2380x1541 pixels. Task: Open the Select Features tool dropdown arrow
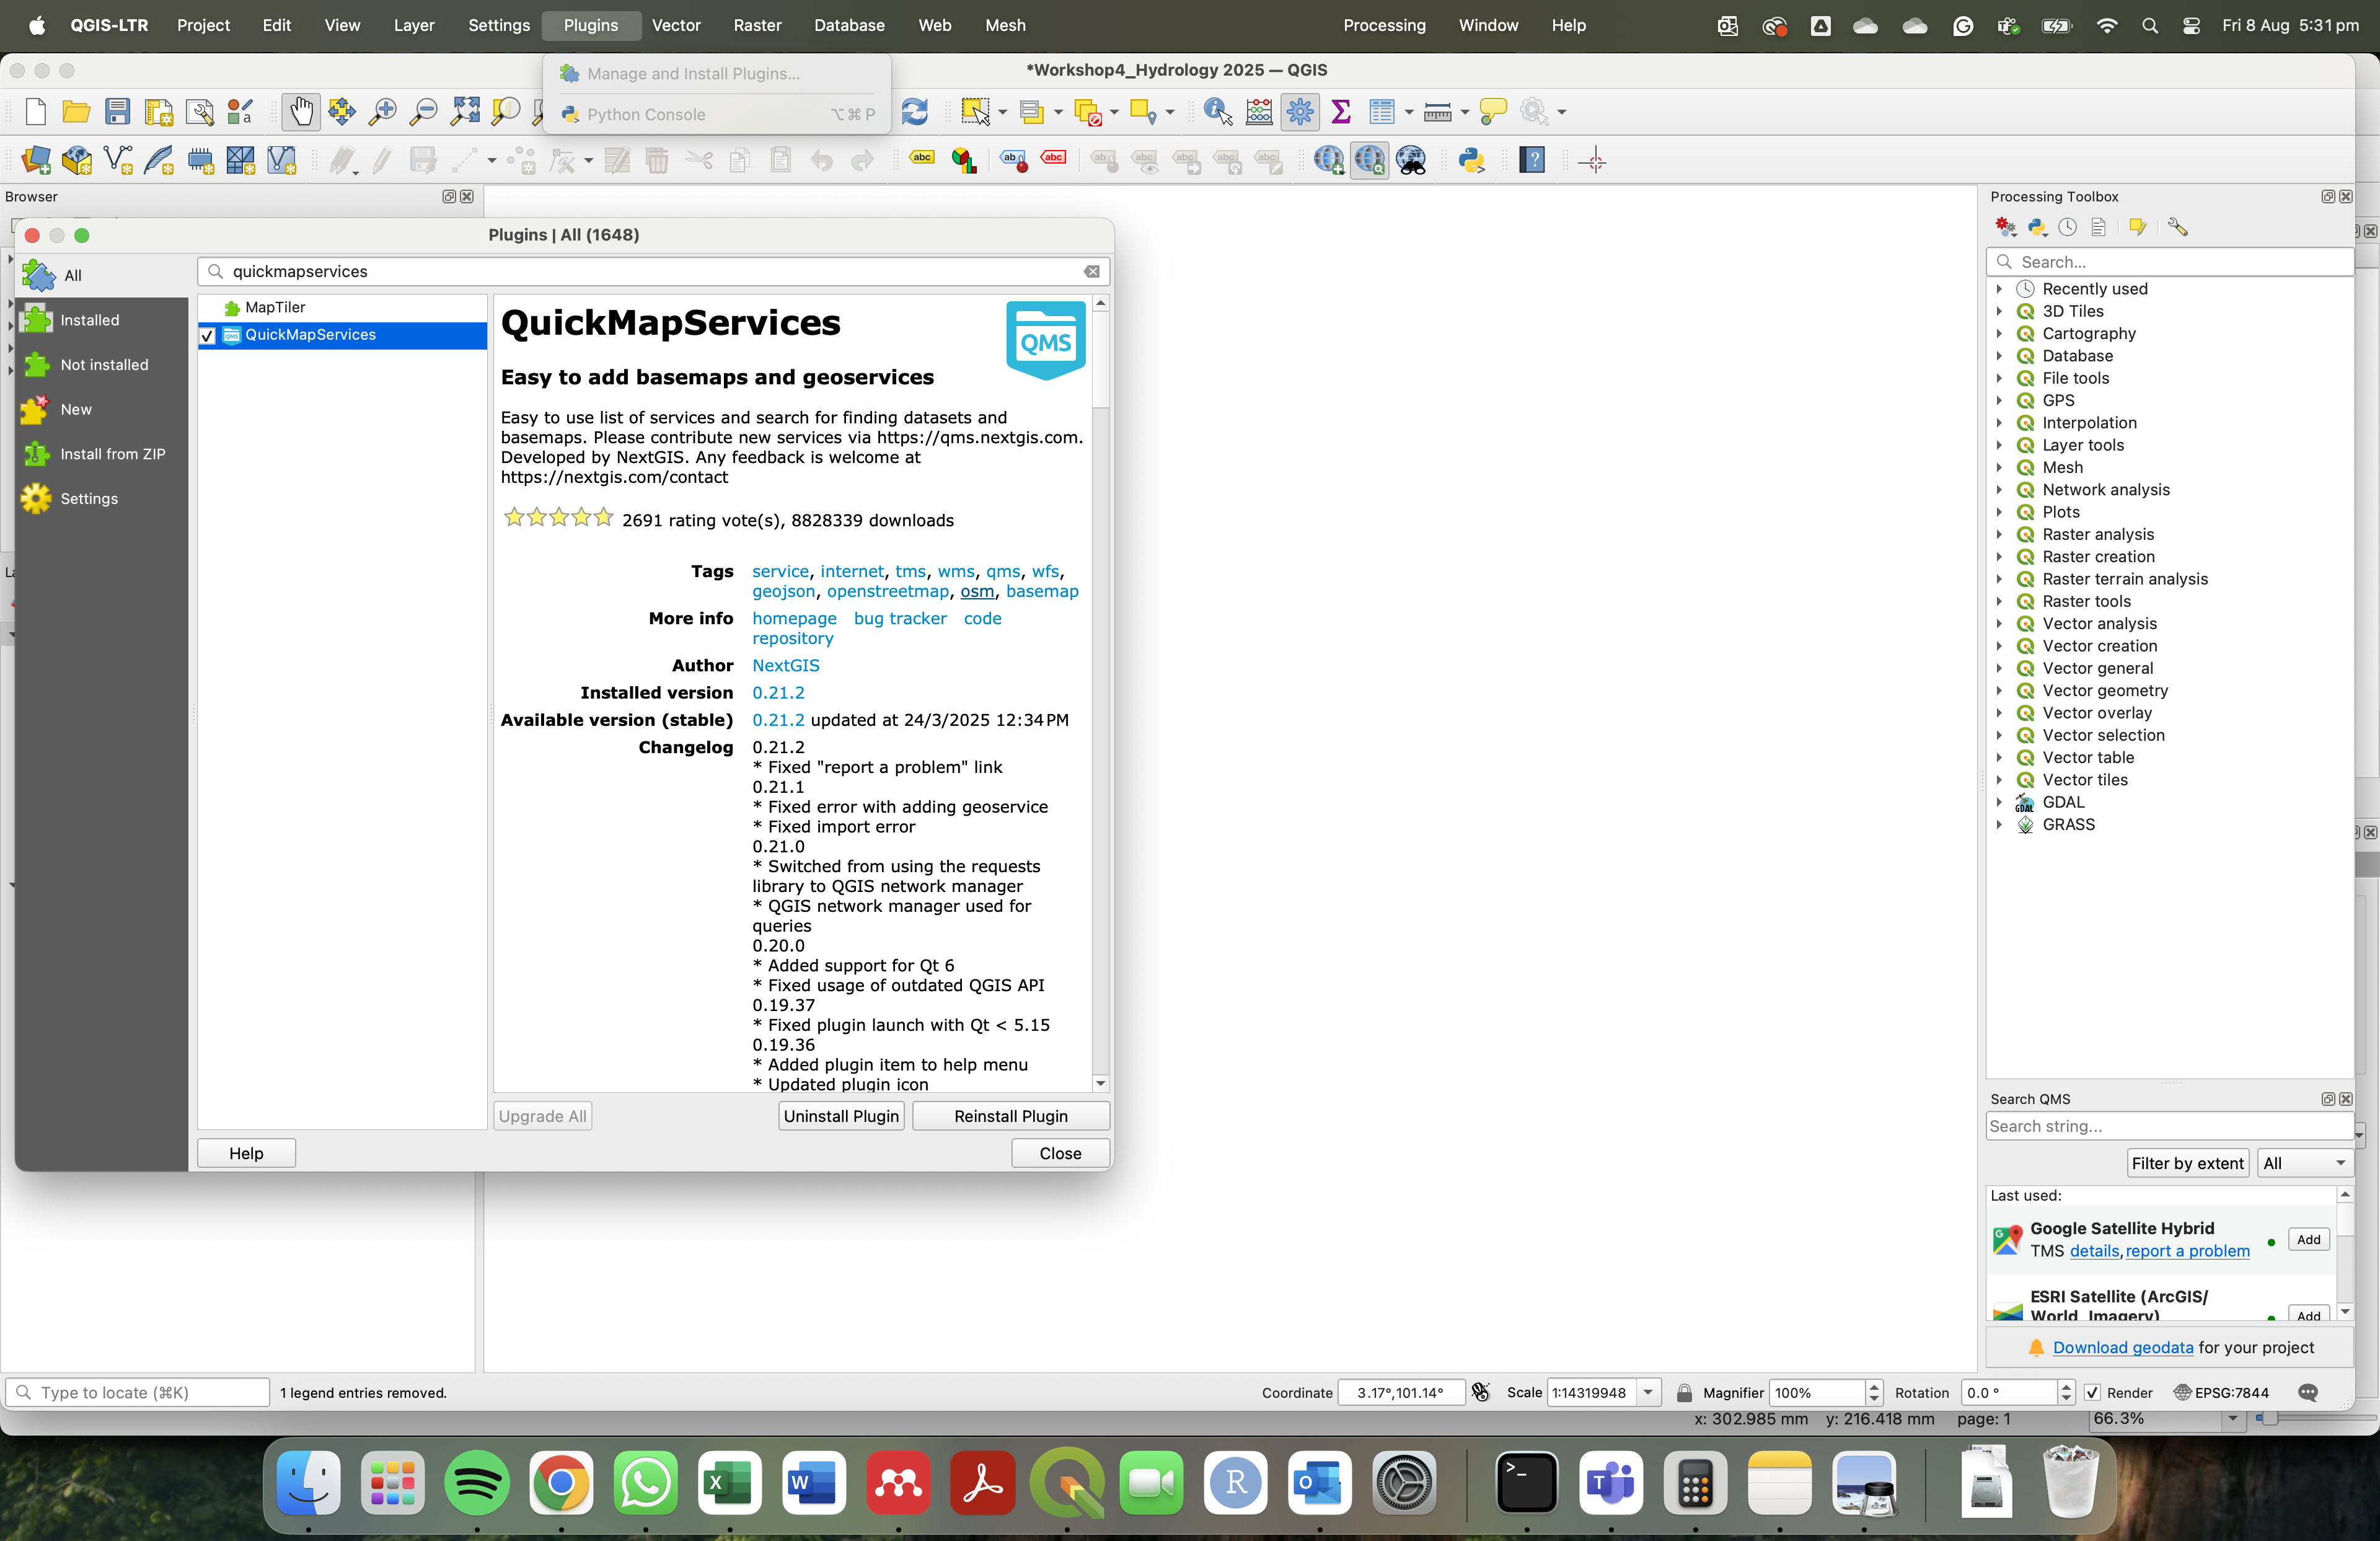pos(1003,112)
